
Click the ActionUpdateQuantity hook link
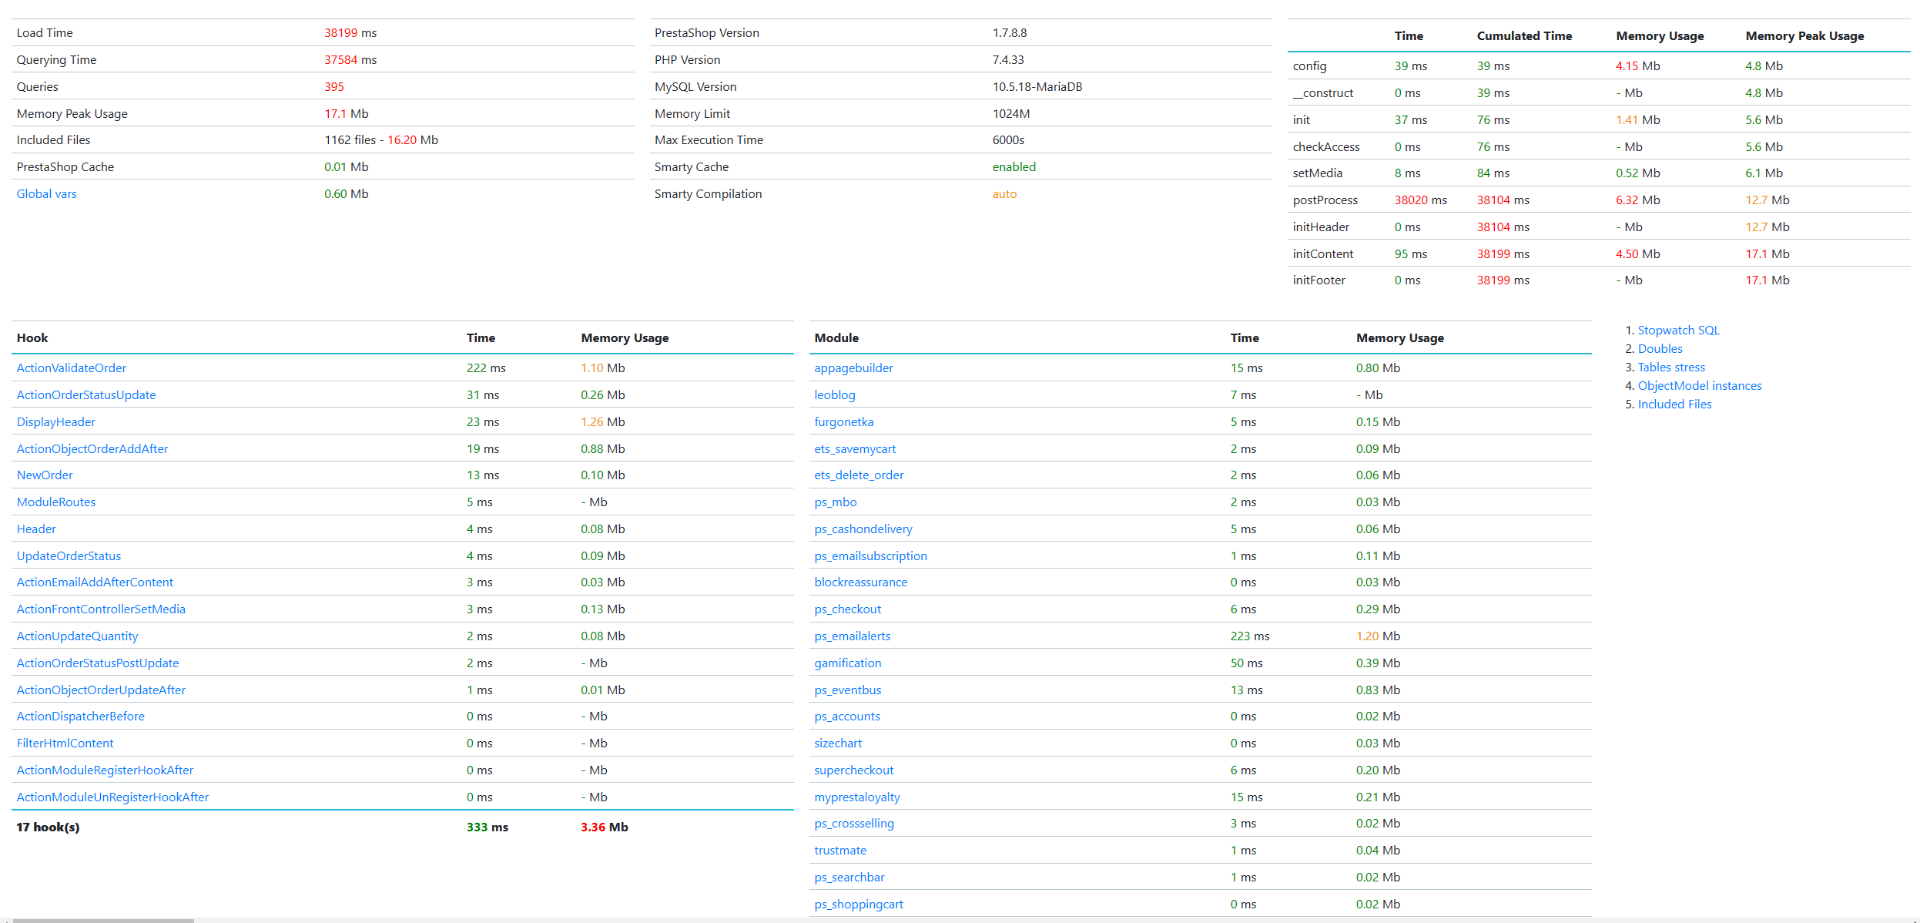pos(77,636)
